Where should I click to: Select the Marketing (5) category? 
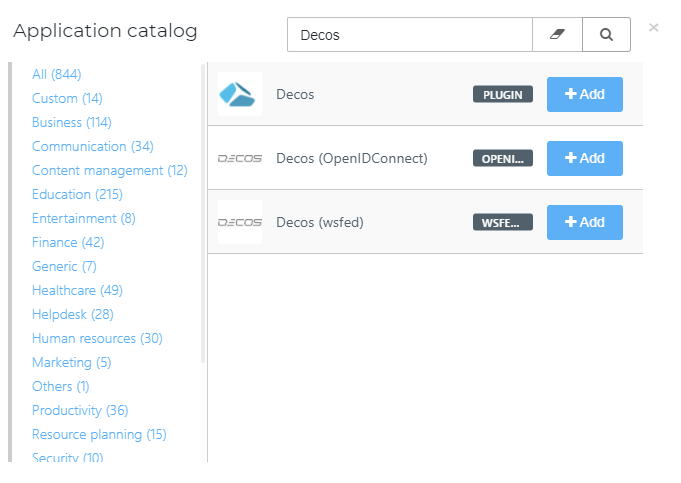tap(72, 362)
